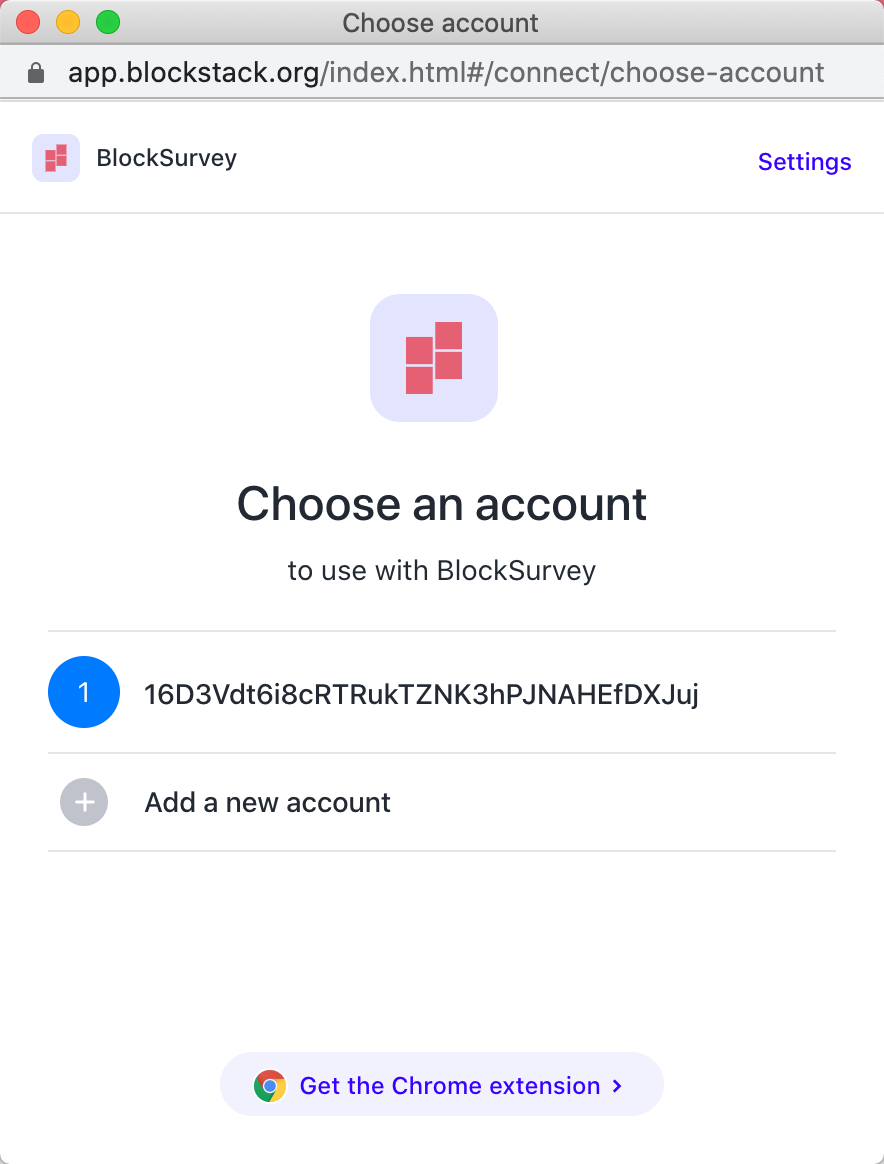The width and height of the screenshot is (884, 1164).
Task: Click Get the Chrome extension
Action: pyautogui.click(x=441, y=1084)
